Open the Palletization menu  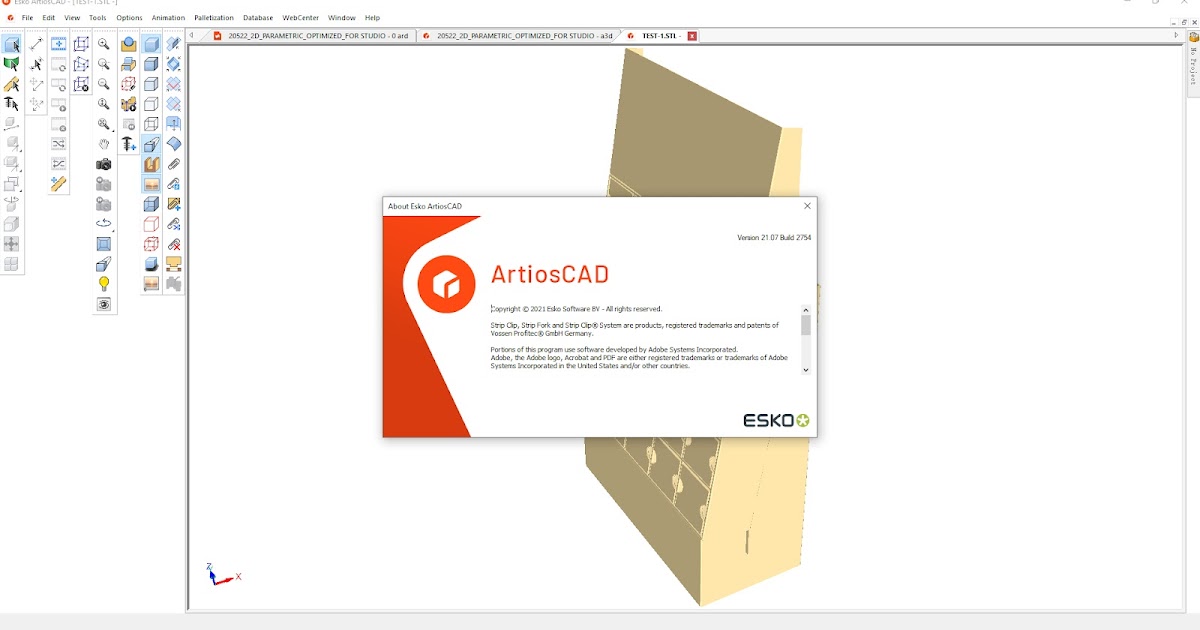213,17
